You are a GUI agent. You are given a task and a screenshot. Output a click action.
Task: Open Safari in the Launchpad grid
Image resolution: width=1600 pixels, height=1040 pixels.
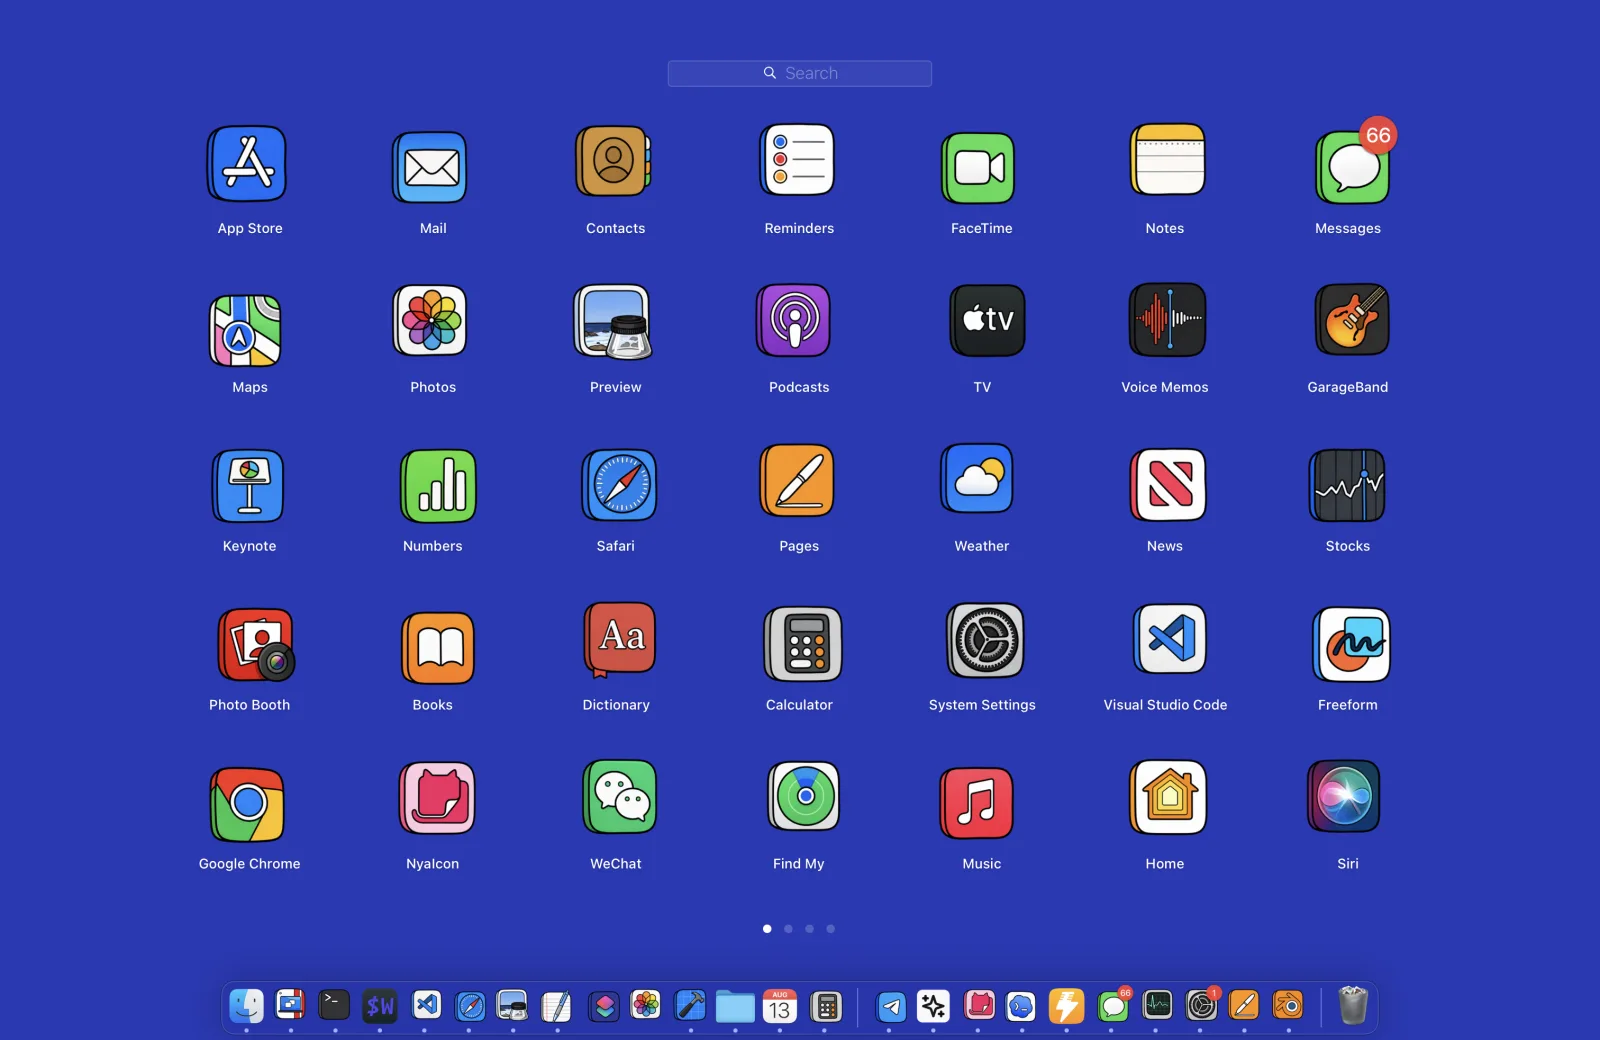click(620, 486)
